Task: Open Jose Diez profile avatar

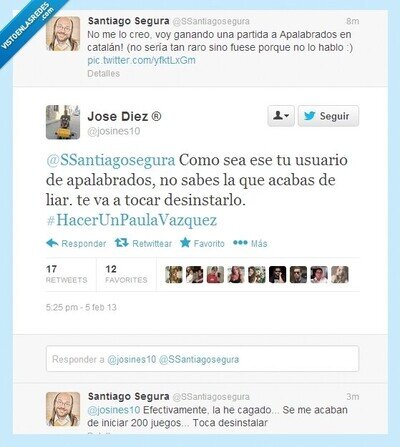Action: click(x=63, y=122)
